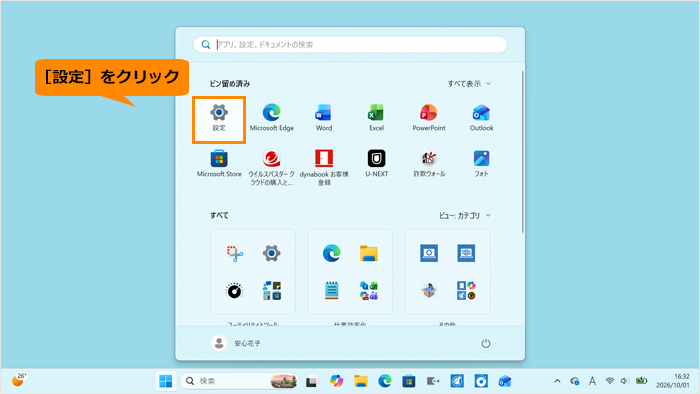Image resolution: width=700 pixels, height=394 pixels.
Task: Open Settings gear in the utilities category
Action: coord(271,253)
